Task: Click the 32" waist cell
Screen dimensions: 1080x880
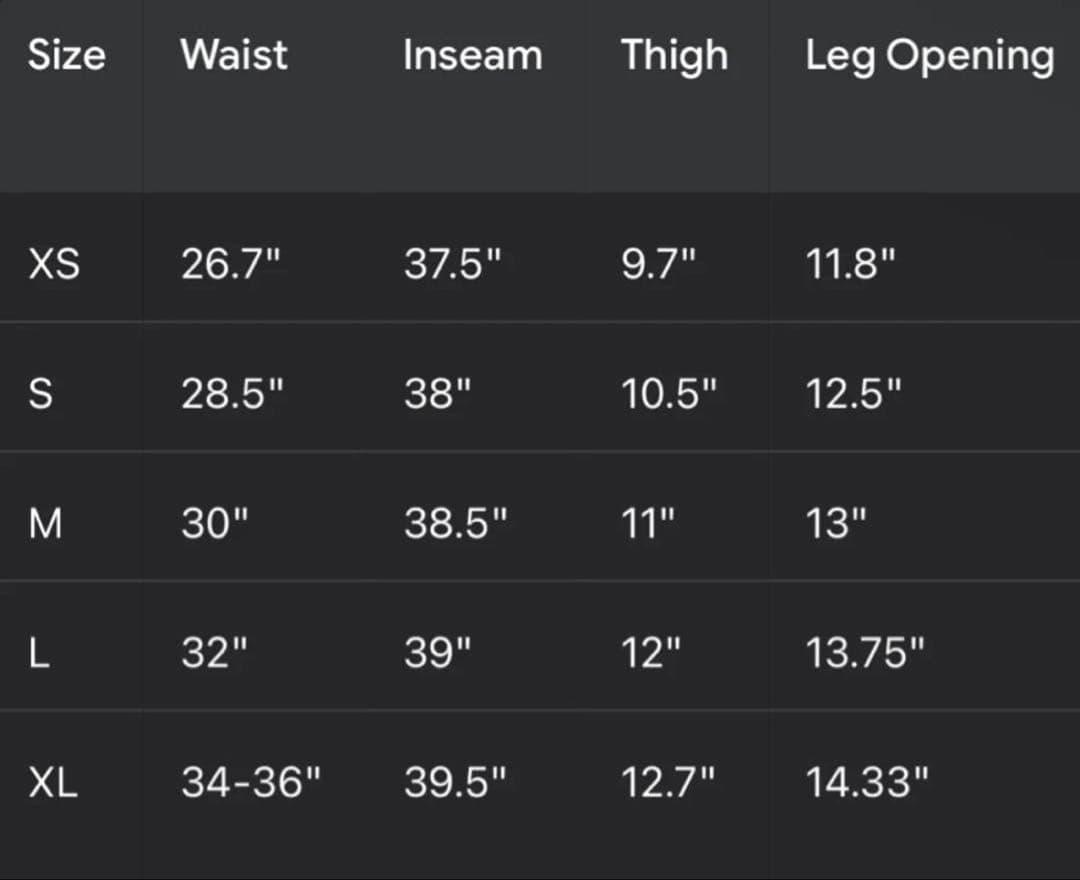Action: (214, 653)
